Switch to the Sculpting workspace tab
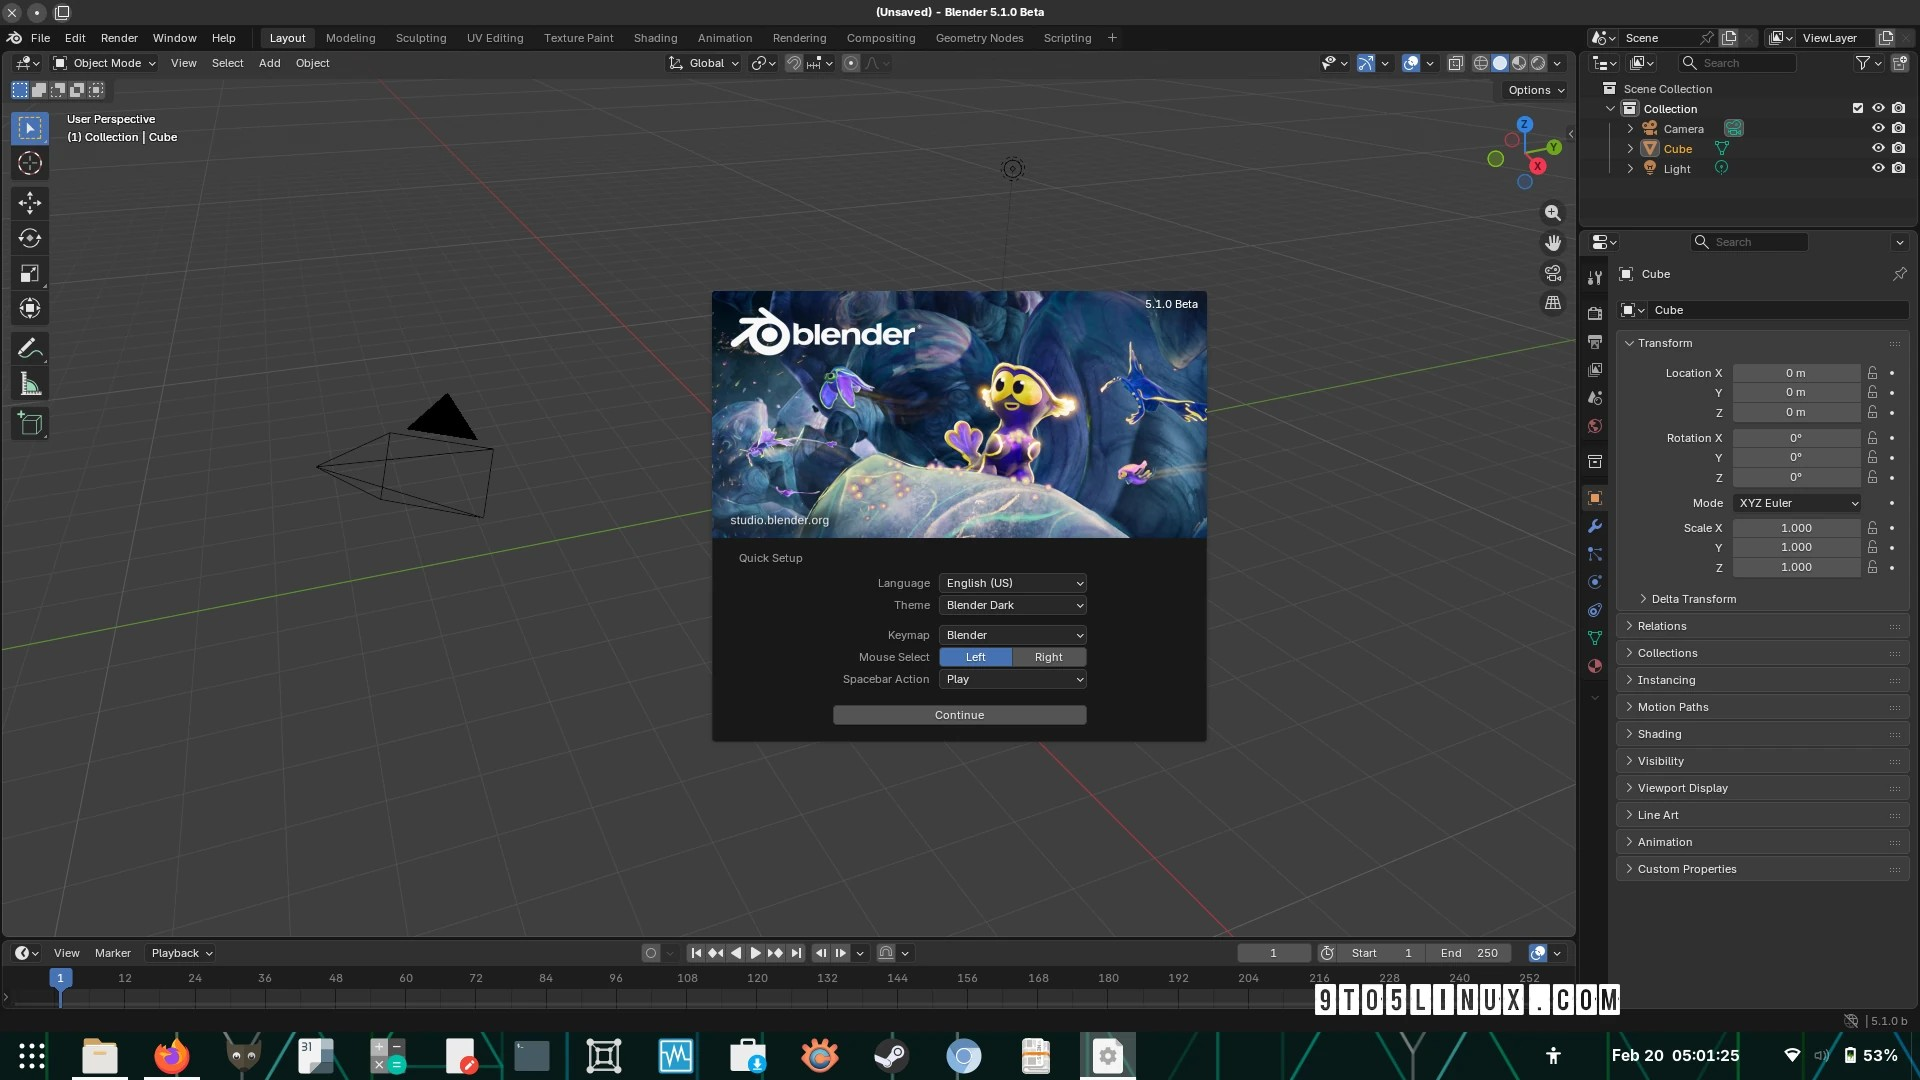The width and height of the screenshot is (1920, 1080). point(420,38)
